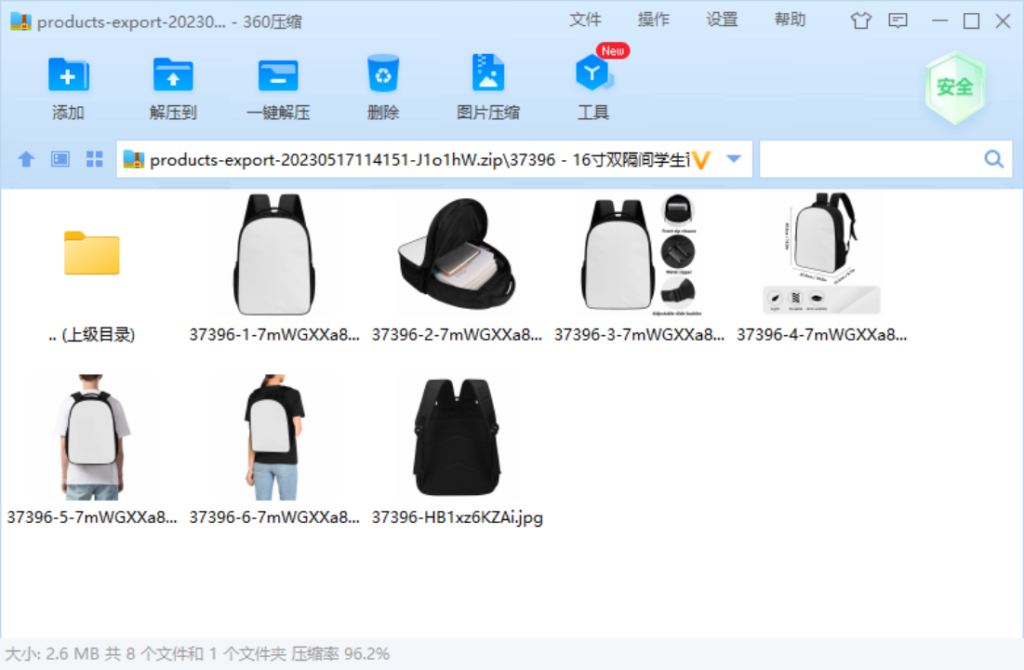Select thumbnail 37396-2-7mWGXXa8 open backpack
This screenshot has height=670, width=1024.
click(456, 254)
